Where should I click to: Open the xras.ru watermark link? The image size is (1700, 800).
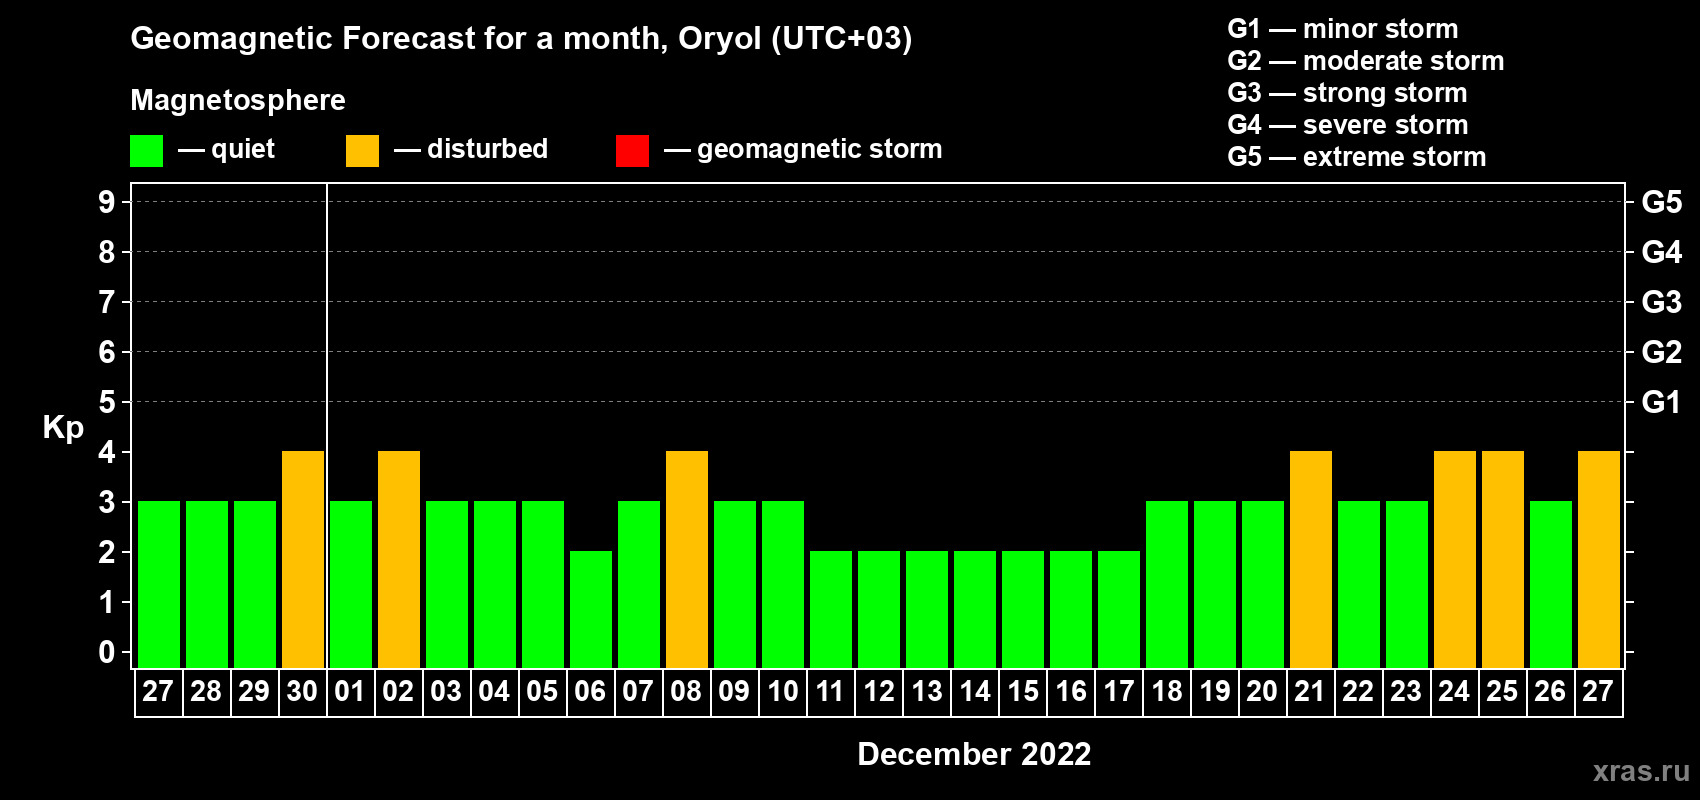coord(1641,771)
